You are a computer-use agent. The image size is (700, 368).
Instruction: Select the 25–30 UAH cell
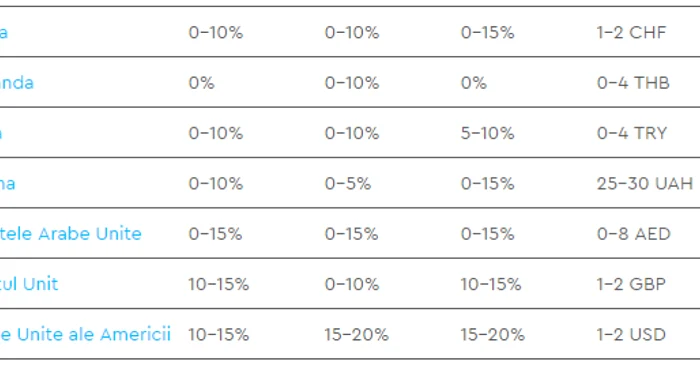click(645, 184)
